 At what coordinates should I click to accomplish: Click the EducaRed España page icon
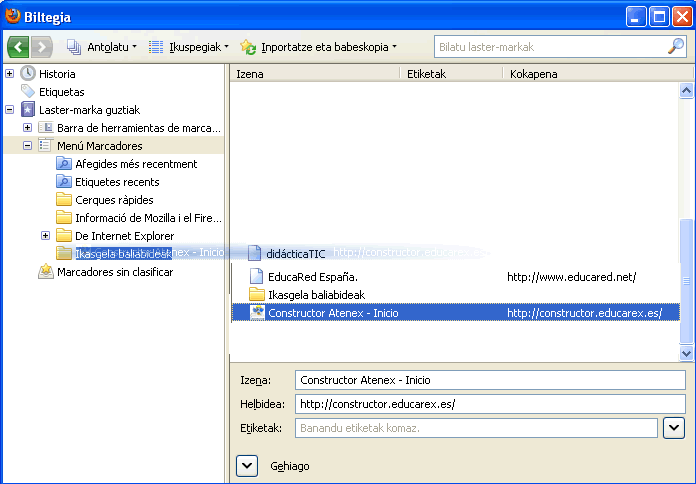[257, 276]
